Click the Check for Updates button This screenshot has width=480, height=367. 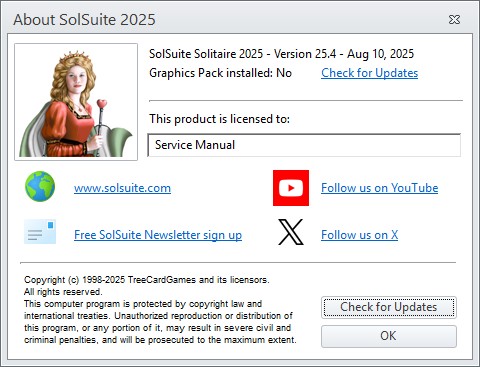pyautogui.click(x=389, y=307)
